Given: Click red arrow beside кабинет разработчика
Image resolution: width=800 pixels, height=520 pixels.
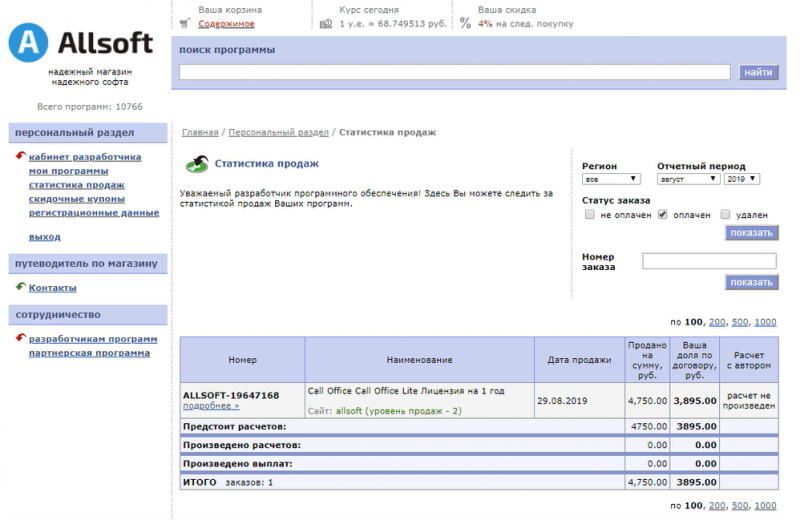Looking at the screenshot, I should [x=20, y=156].
